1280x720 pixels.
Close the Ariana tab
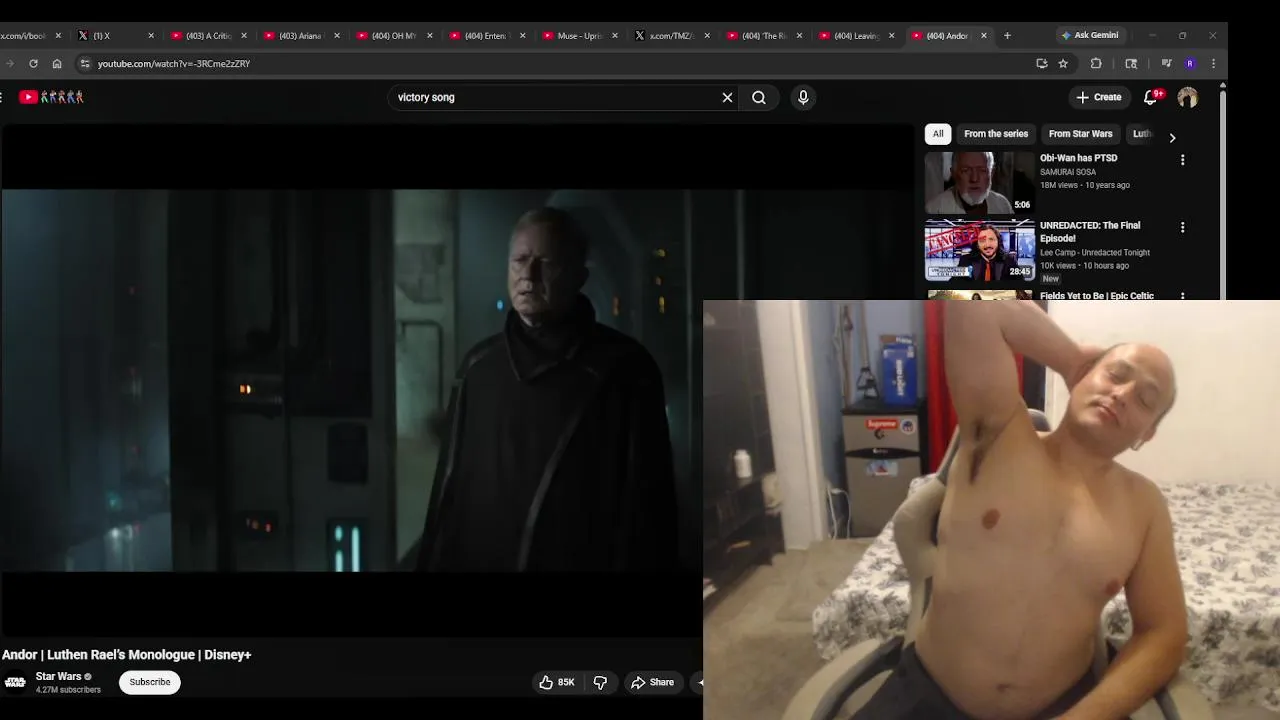click(336, 35)
